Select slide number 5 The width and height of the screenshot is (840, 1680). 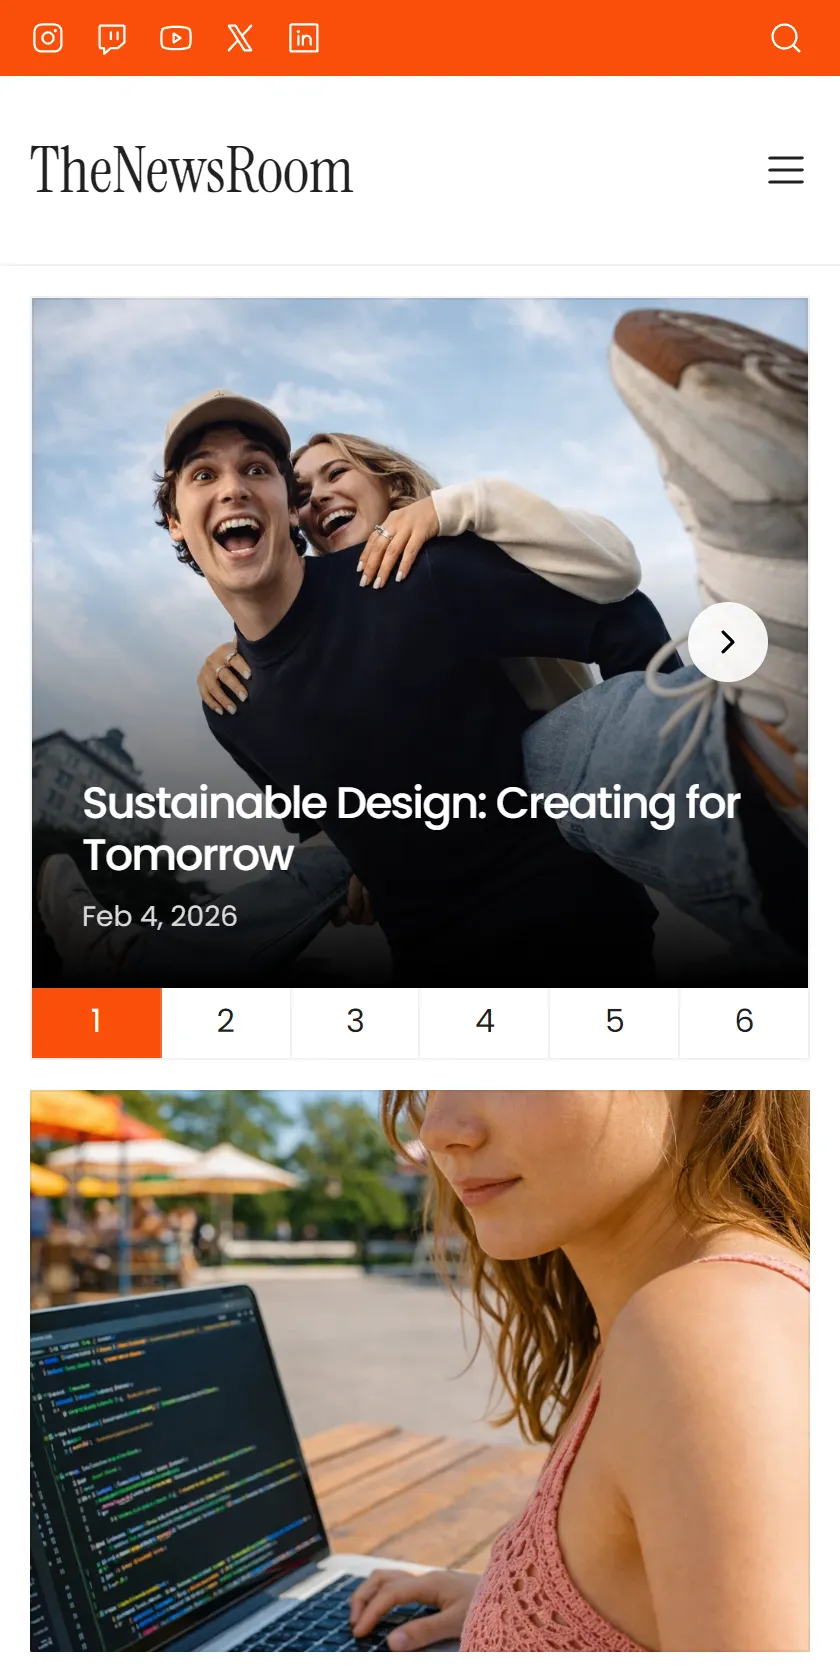click(614, 1022)
